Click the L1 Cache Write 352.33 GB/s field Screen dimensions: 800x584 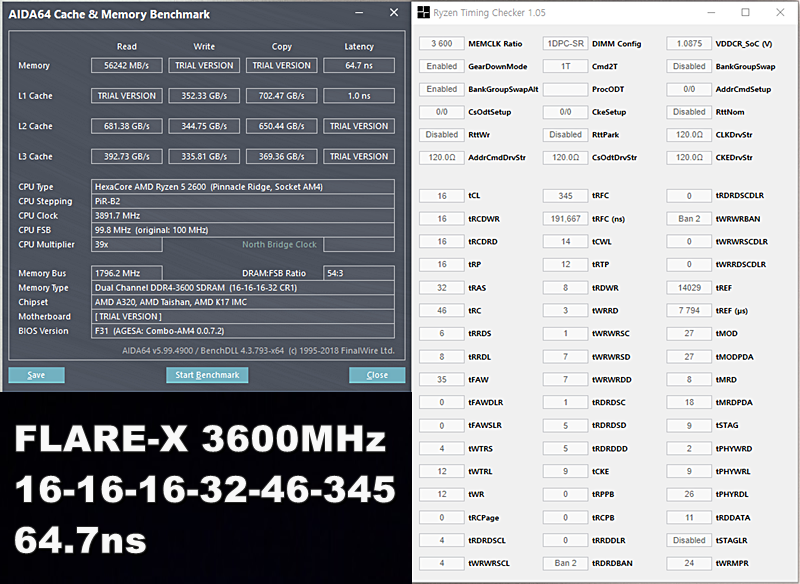(x=204, y=96)
